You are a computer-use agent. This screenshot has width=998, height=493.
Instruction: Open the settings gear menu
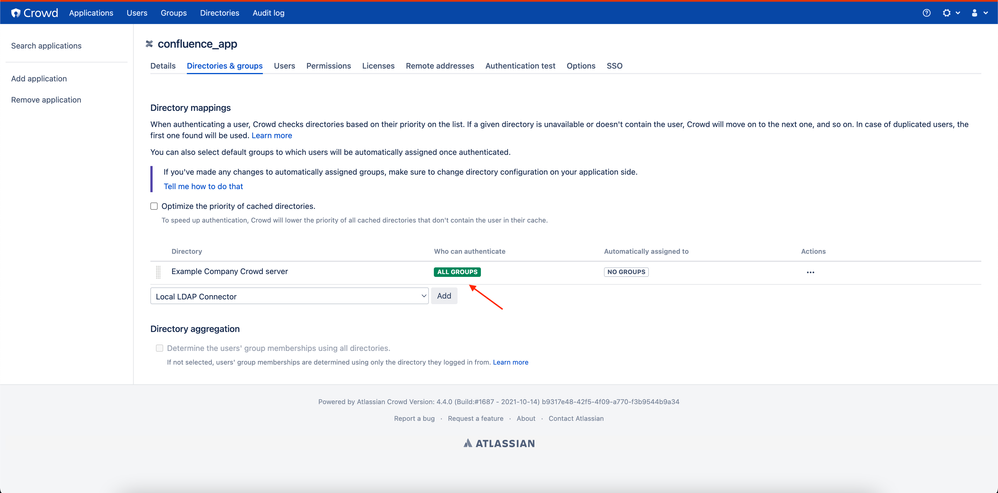pos(951,13)
